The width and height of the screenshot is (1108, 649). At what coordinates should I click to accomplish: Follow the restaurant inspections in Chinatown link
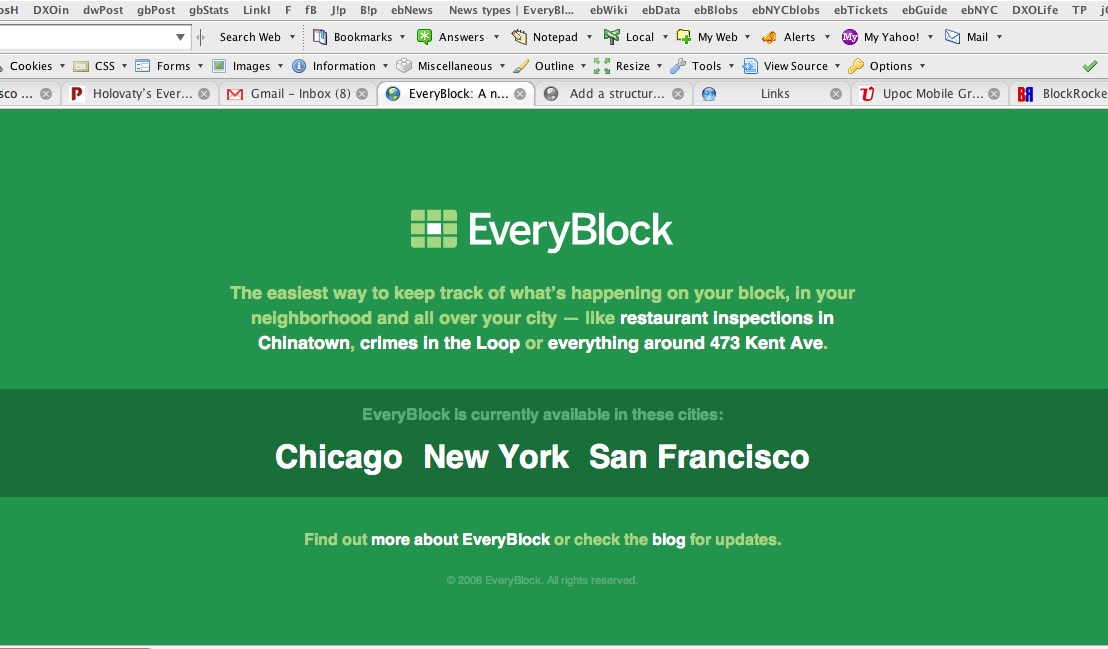pos(546,330)
